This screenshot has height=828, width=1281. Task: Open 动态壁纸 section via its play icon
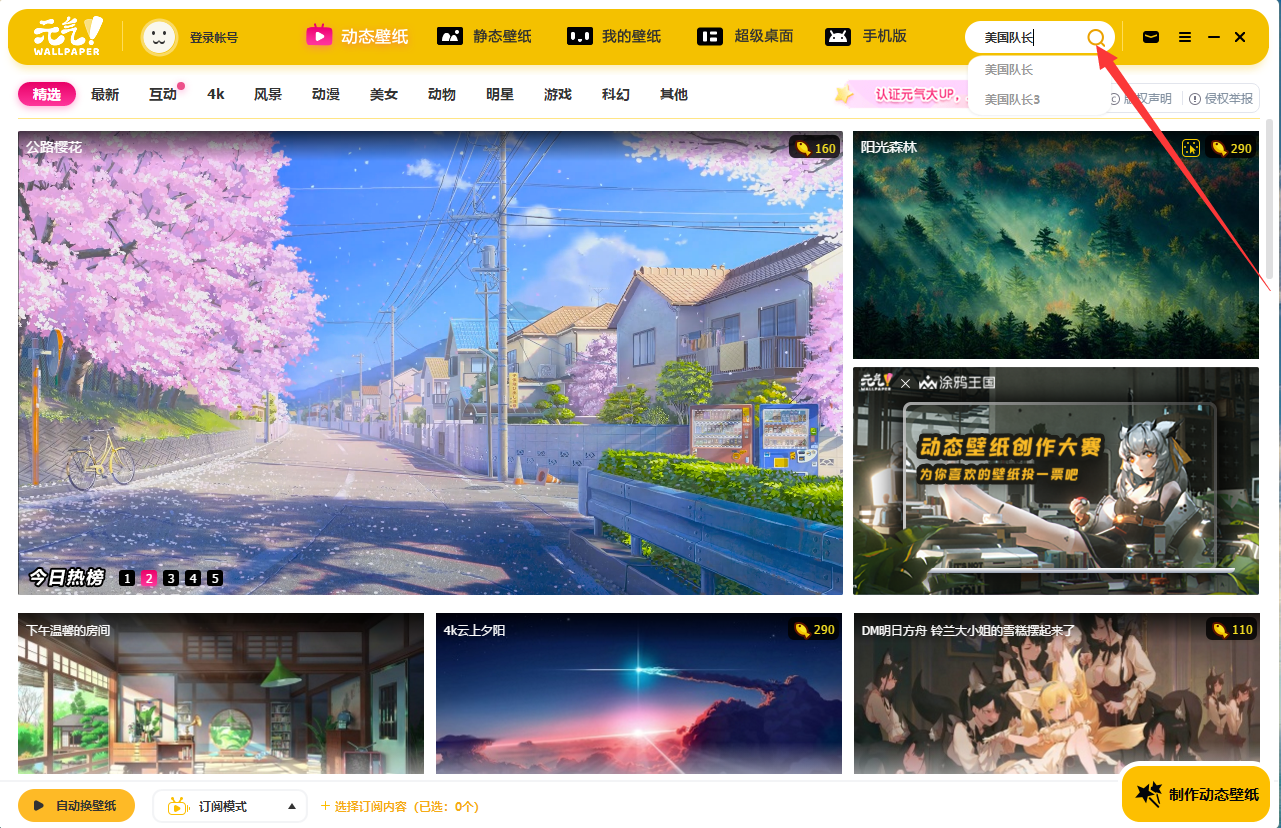[318, 36]
